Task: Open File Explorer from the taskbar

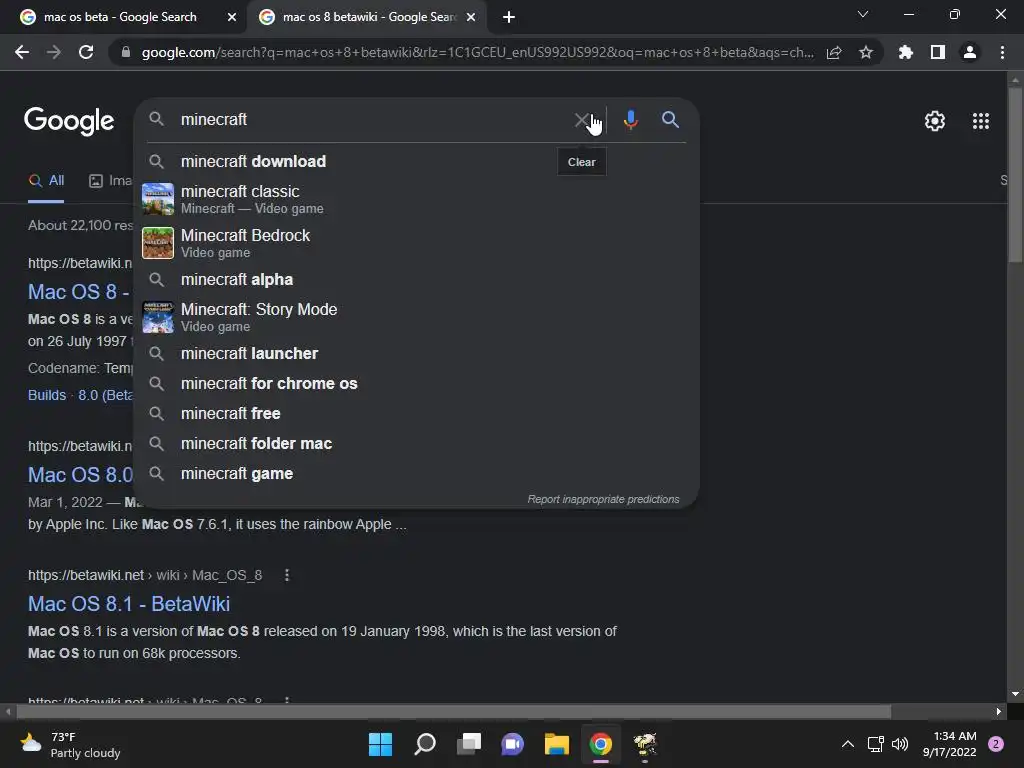Action: [x=557, y=744]
